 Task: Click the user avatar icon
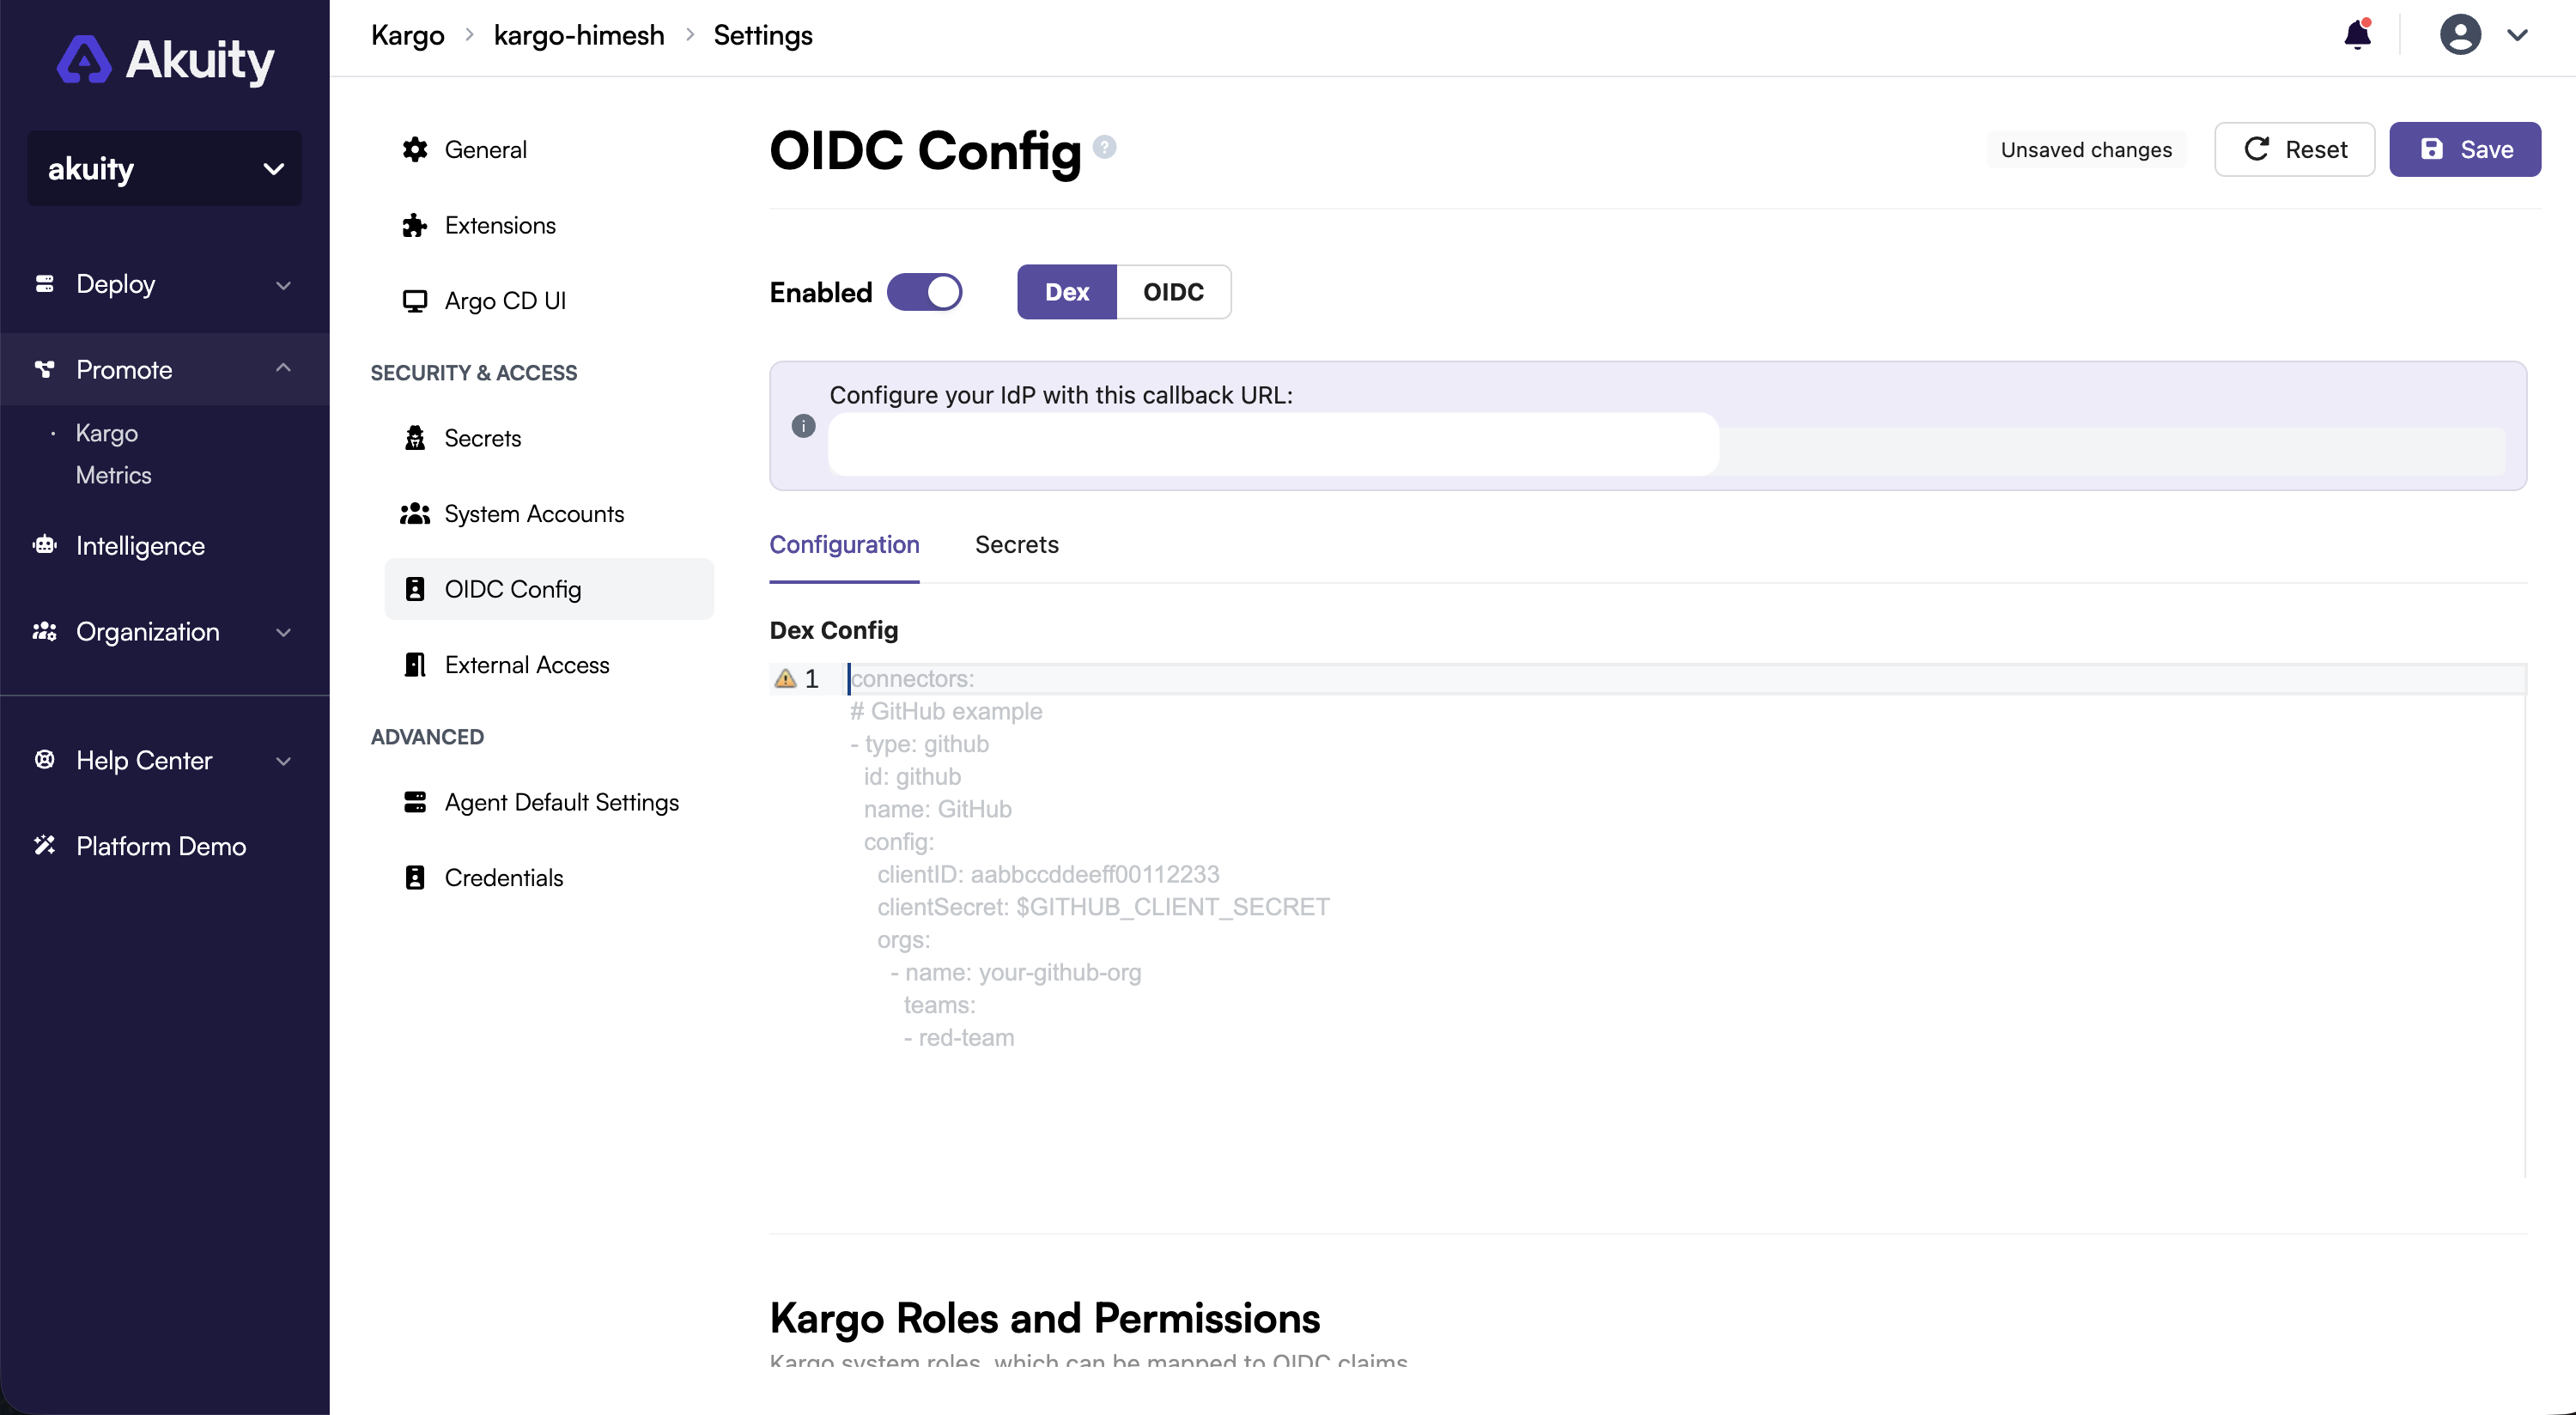click(x=2460, y=35)
